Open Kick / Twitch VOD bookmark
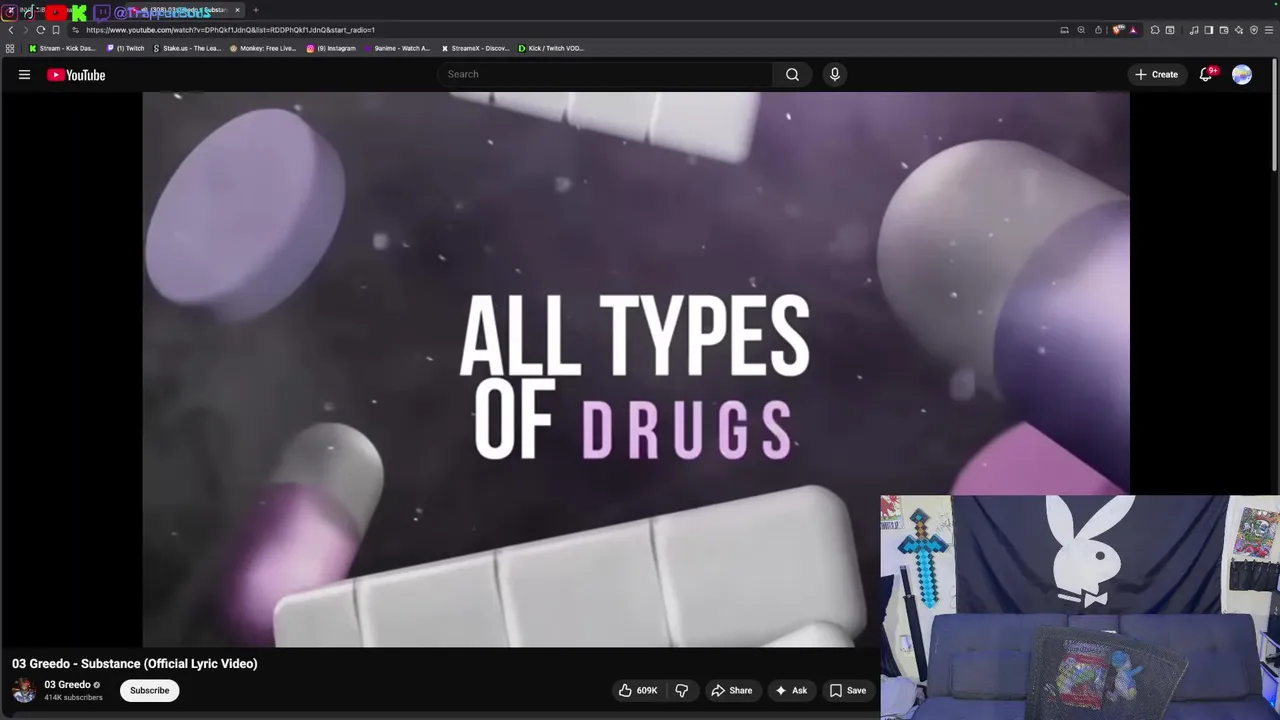1280x720 pixels. tap(551, 48)
